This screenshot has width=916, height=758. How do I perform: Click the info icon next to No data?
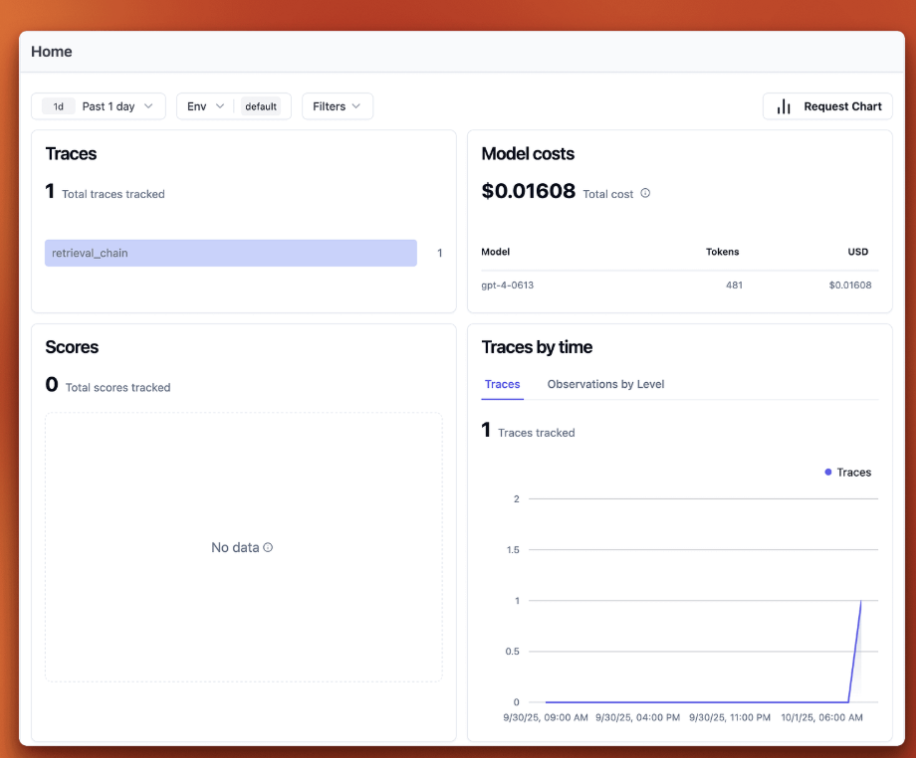[268, 548]
